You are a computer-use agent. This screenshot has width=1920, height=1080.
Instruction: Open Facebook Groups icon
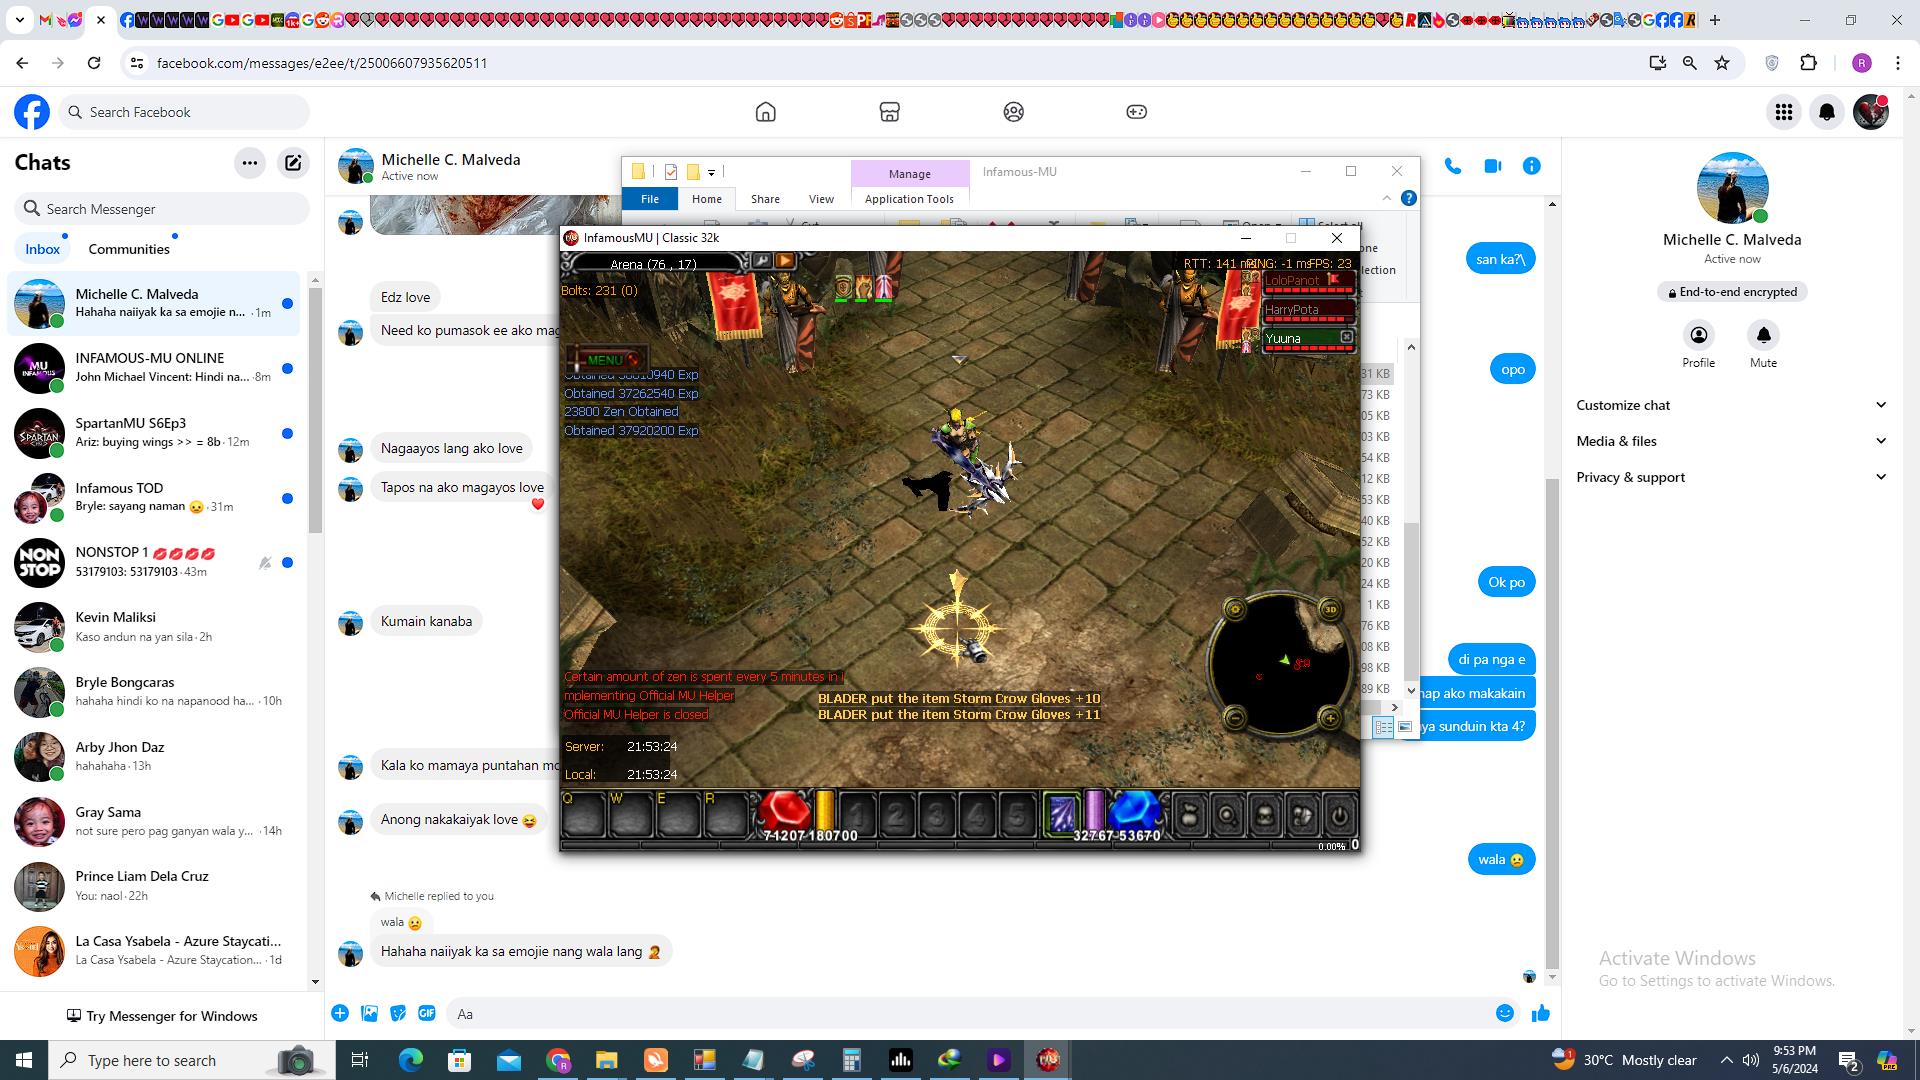click(1014, 112)
